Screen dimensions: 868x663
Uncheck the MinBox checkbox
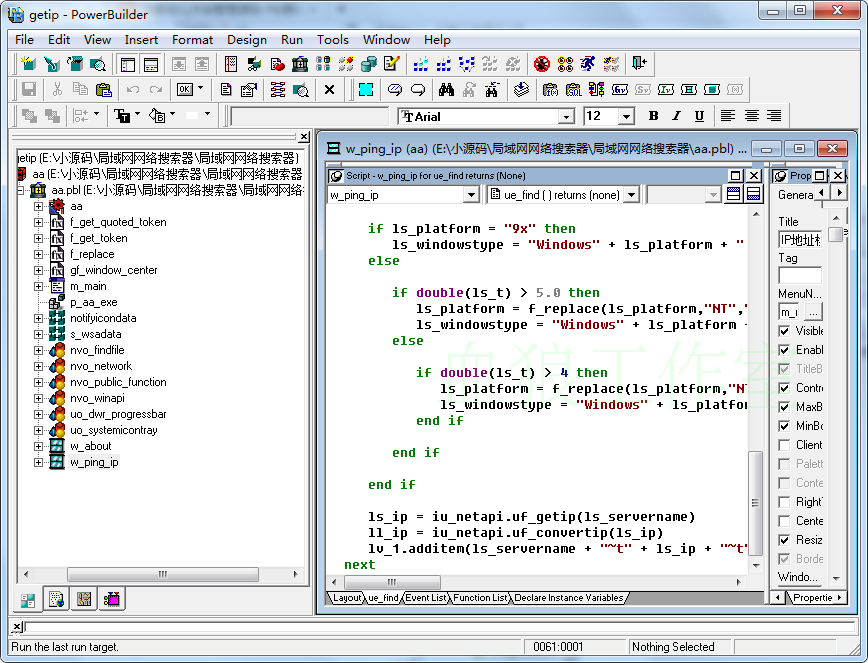point(784,426)
